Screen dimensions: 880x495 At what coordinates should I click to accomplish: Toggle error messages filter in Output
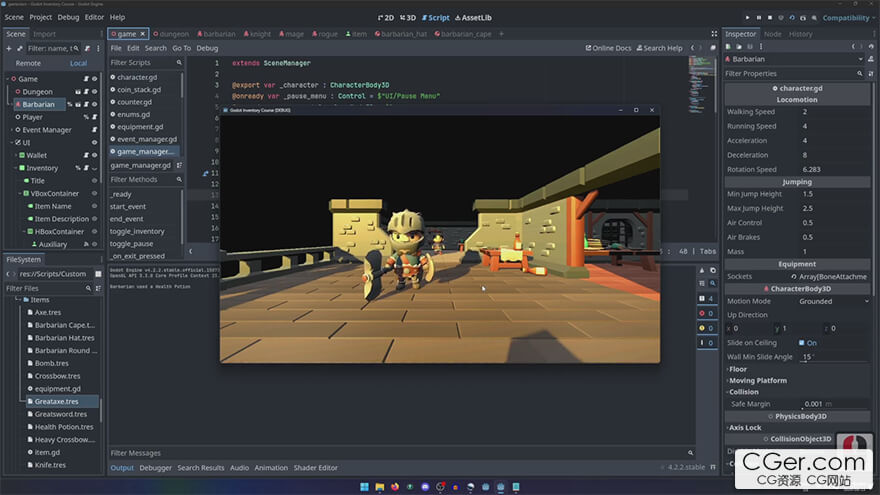click(x=707, y=313)
